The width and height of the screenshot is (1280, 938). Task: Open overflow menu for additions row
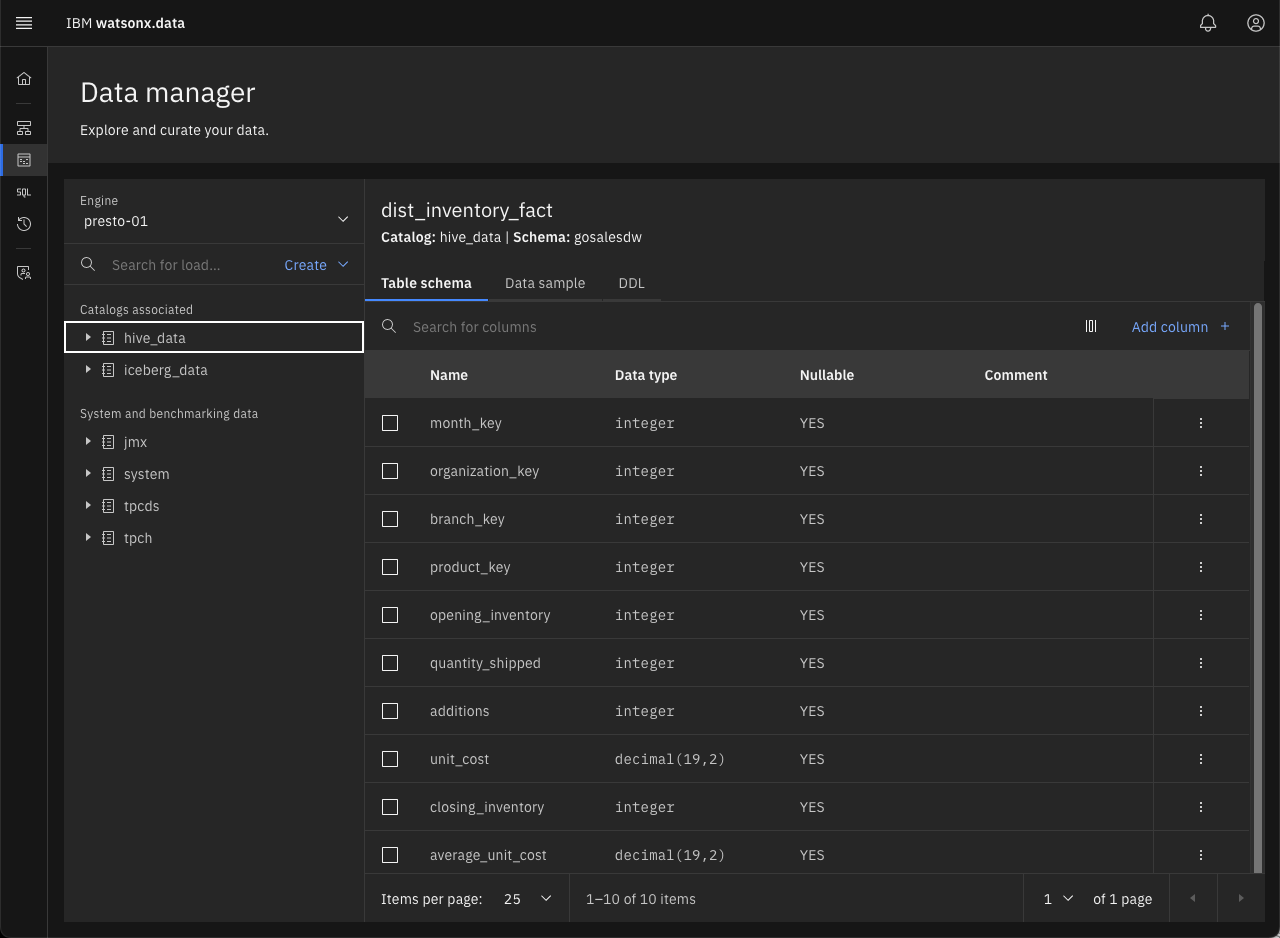[x=1201, y=711]
